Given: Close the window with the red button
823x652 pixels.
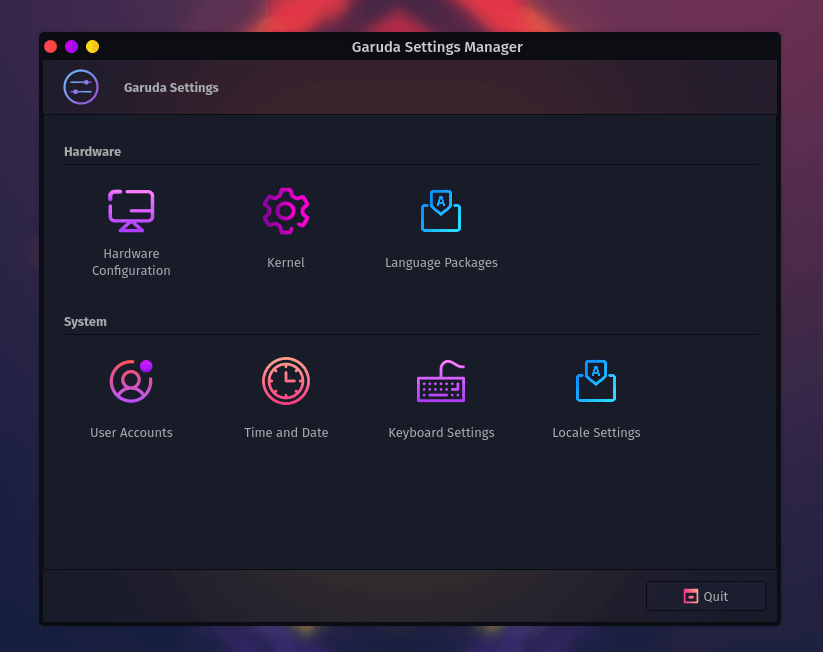Looking at the screenshot, I should pos(51,47).
